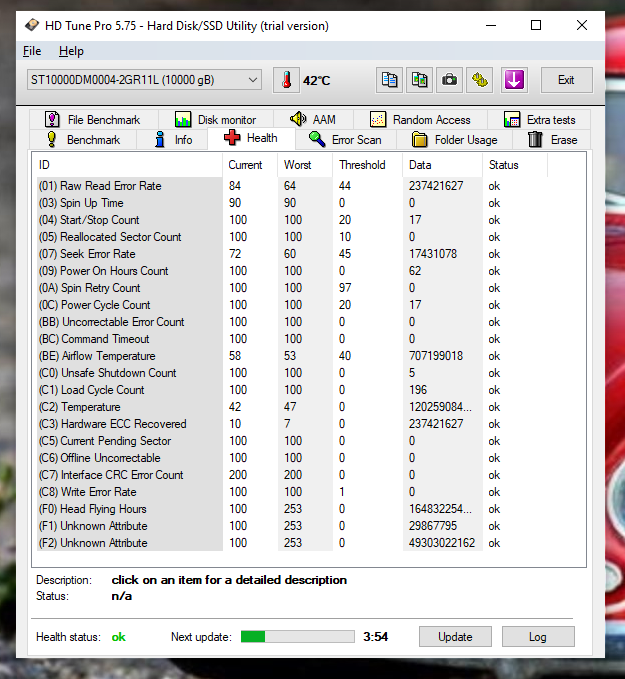Click the Next update progress bar

pos(298,637)
